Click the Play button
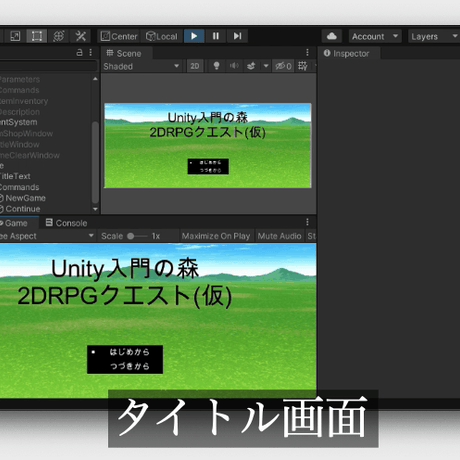The height and width of the screenshot is (460, 460). [x=194, y=36]
